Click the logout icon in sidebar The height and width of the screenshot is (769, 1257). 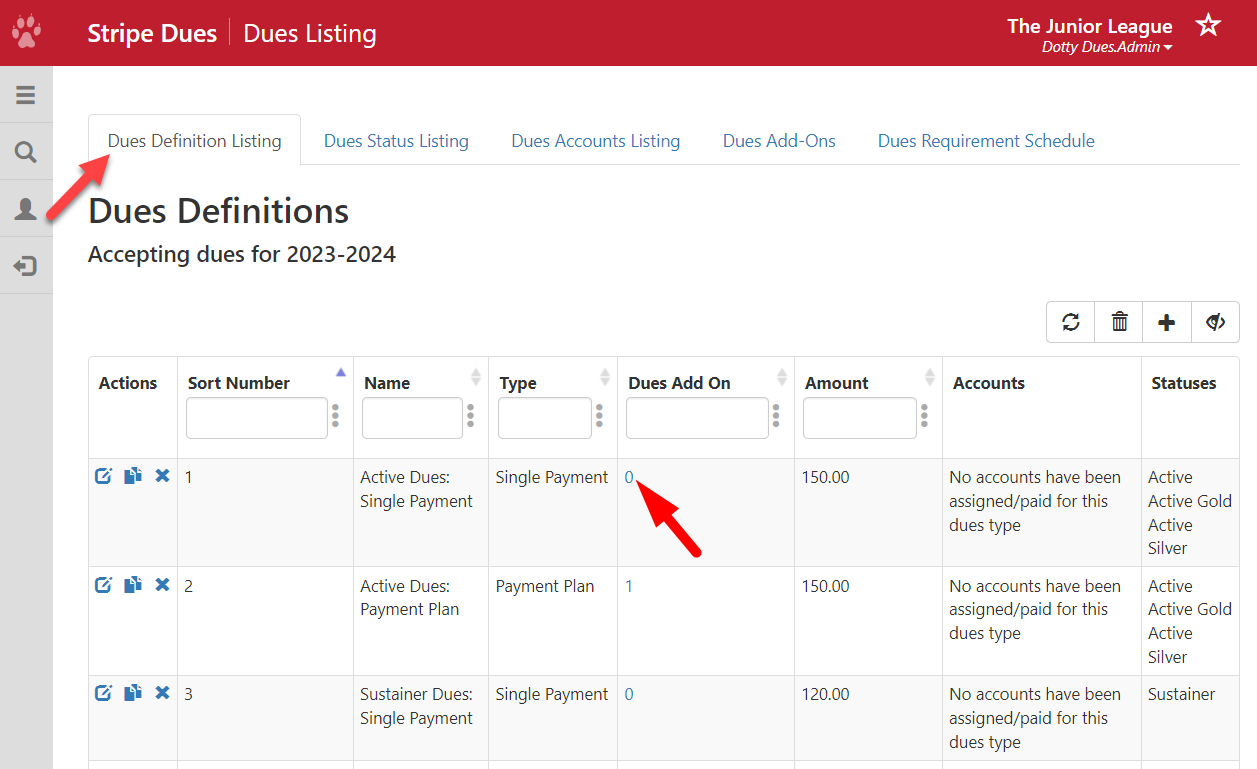(x=26, y=266)
